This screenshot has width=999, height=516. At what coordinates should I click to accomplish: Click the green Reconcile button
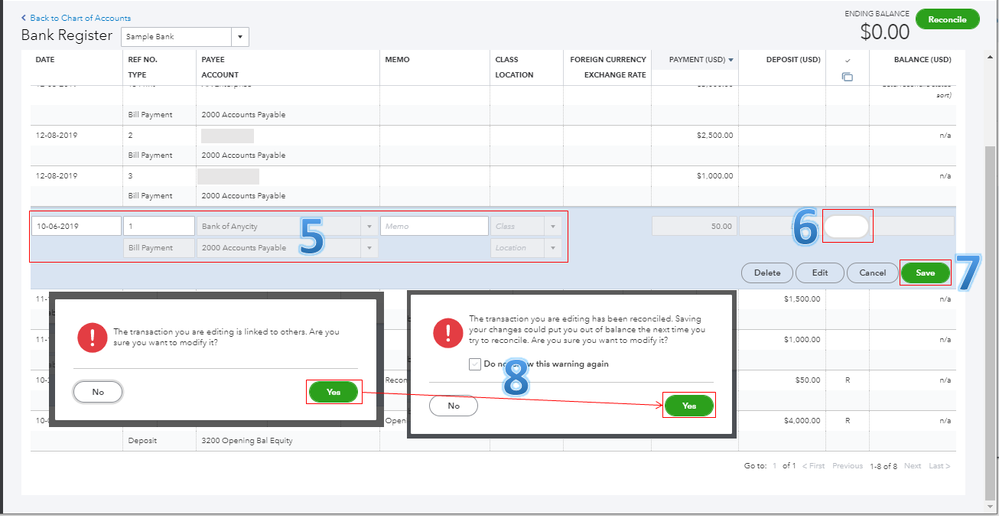[x=947, y=20]
